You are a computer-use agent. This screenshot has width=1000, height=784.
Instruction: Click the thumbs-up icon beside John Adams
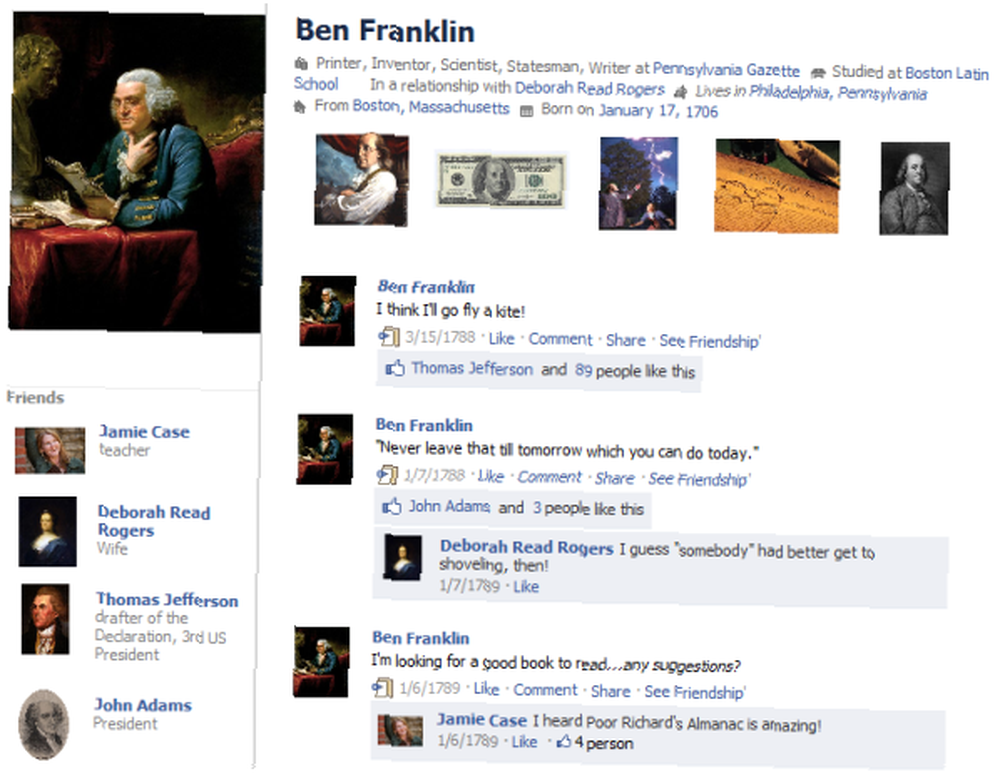[392, 507]
